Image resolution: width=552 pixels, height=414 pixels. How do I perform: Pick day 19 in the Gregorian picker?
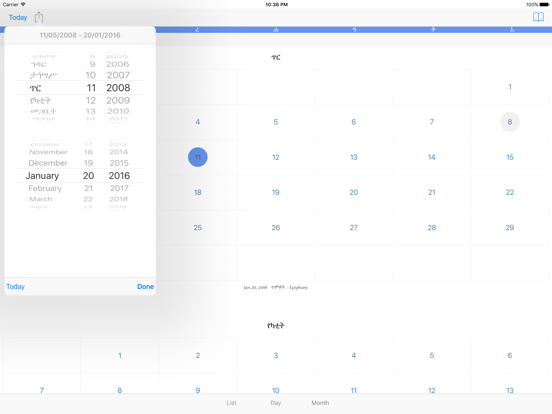pos(88,163)
